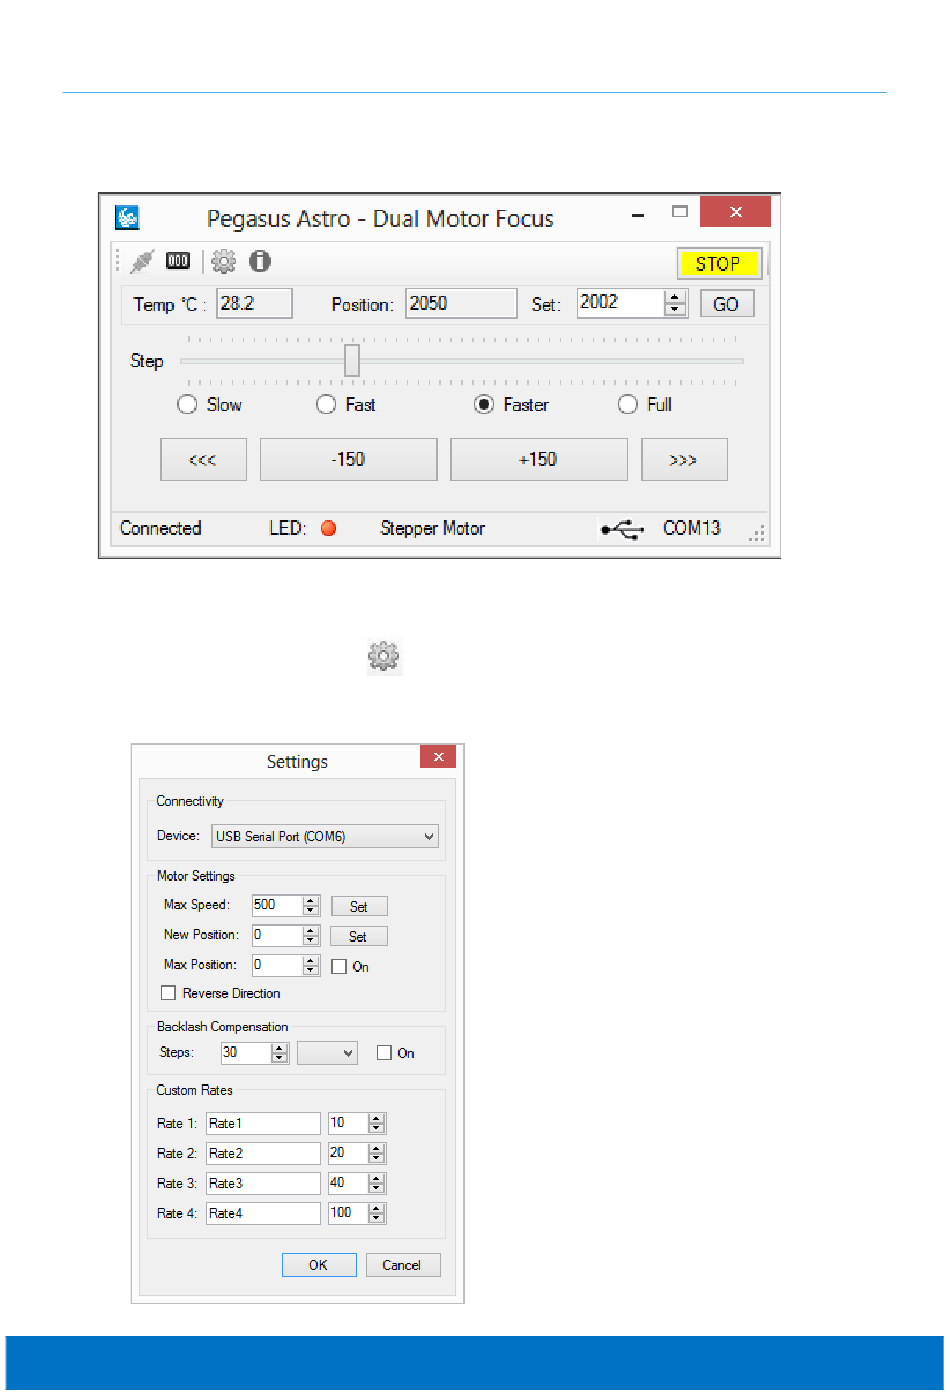
Task: Select the Full speed radio button
Action: 628,405
